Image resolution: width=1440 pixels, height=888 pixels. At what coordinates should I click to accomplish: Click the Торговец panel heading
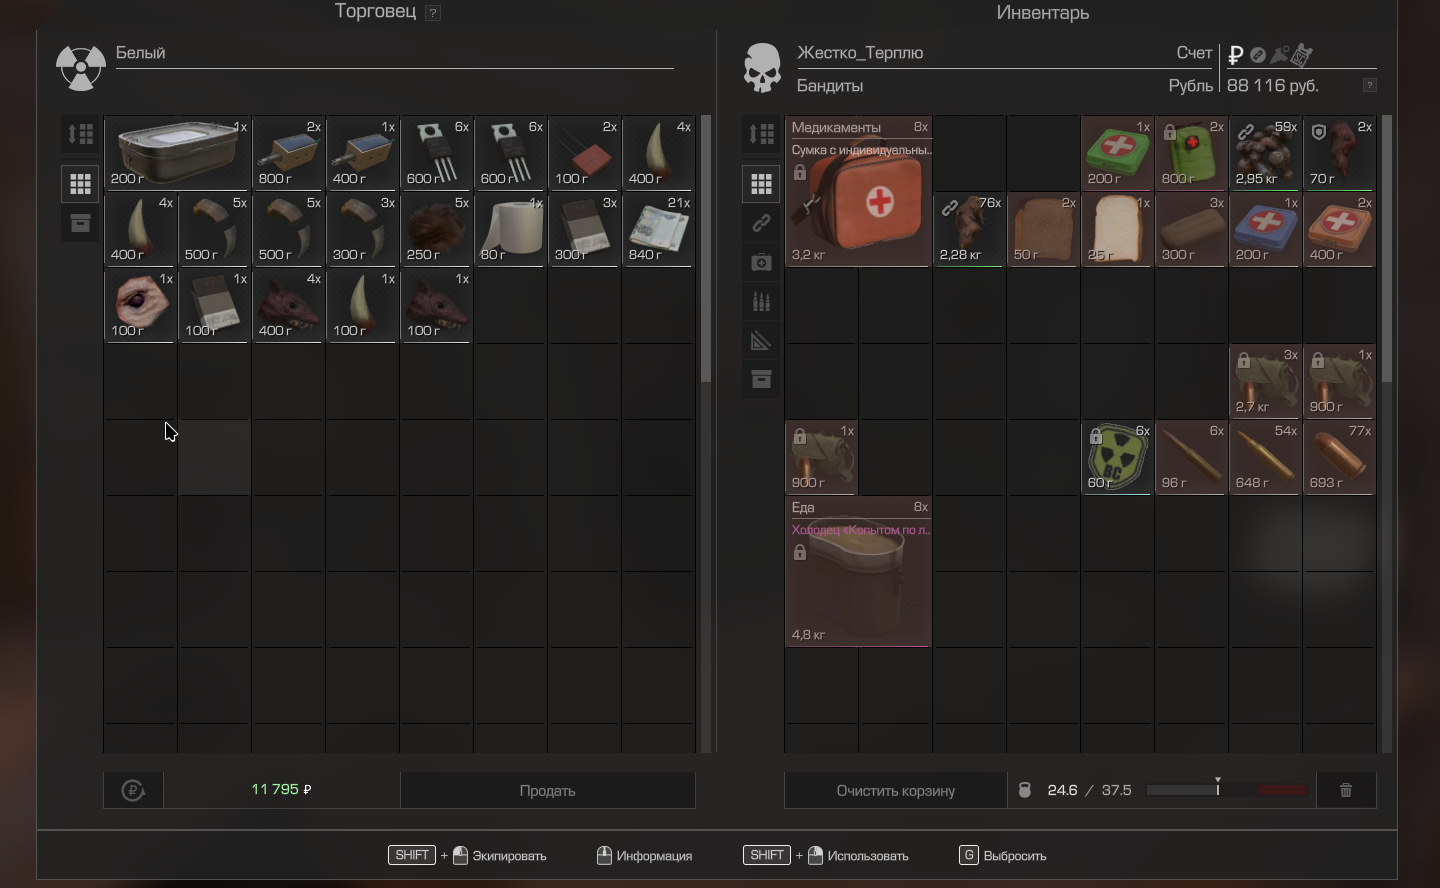tap(375, 12)
